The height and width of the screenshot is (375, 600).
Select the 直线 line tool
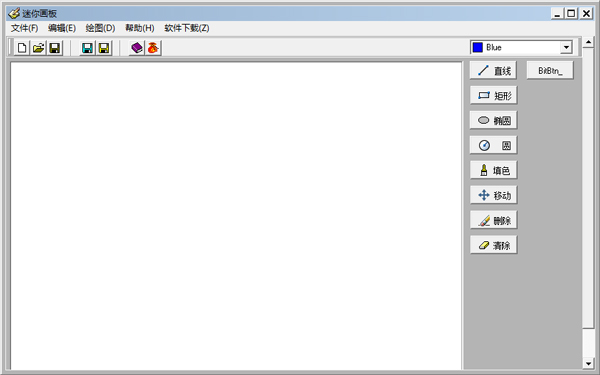494,70
